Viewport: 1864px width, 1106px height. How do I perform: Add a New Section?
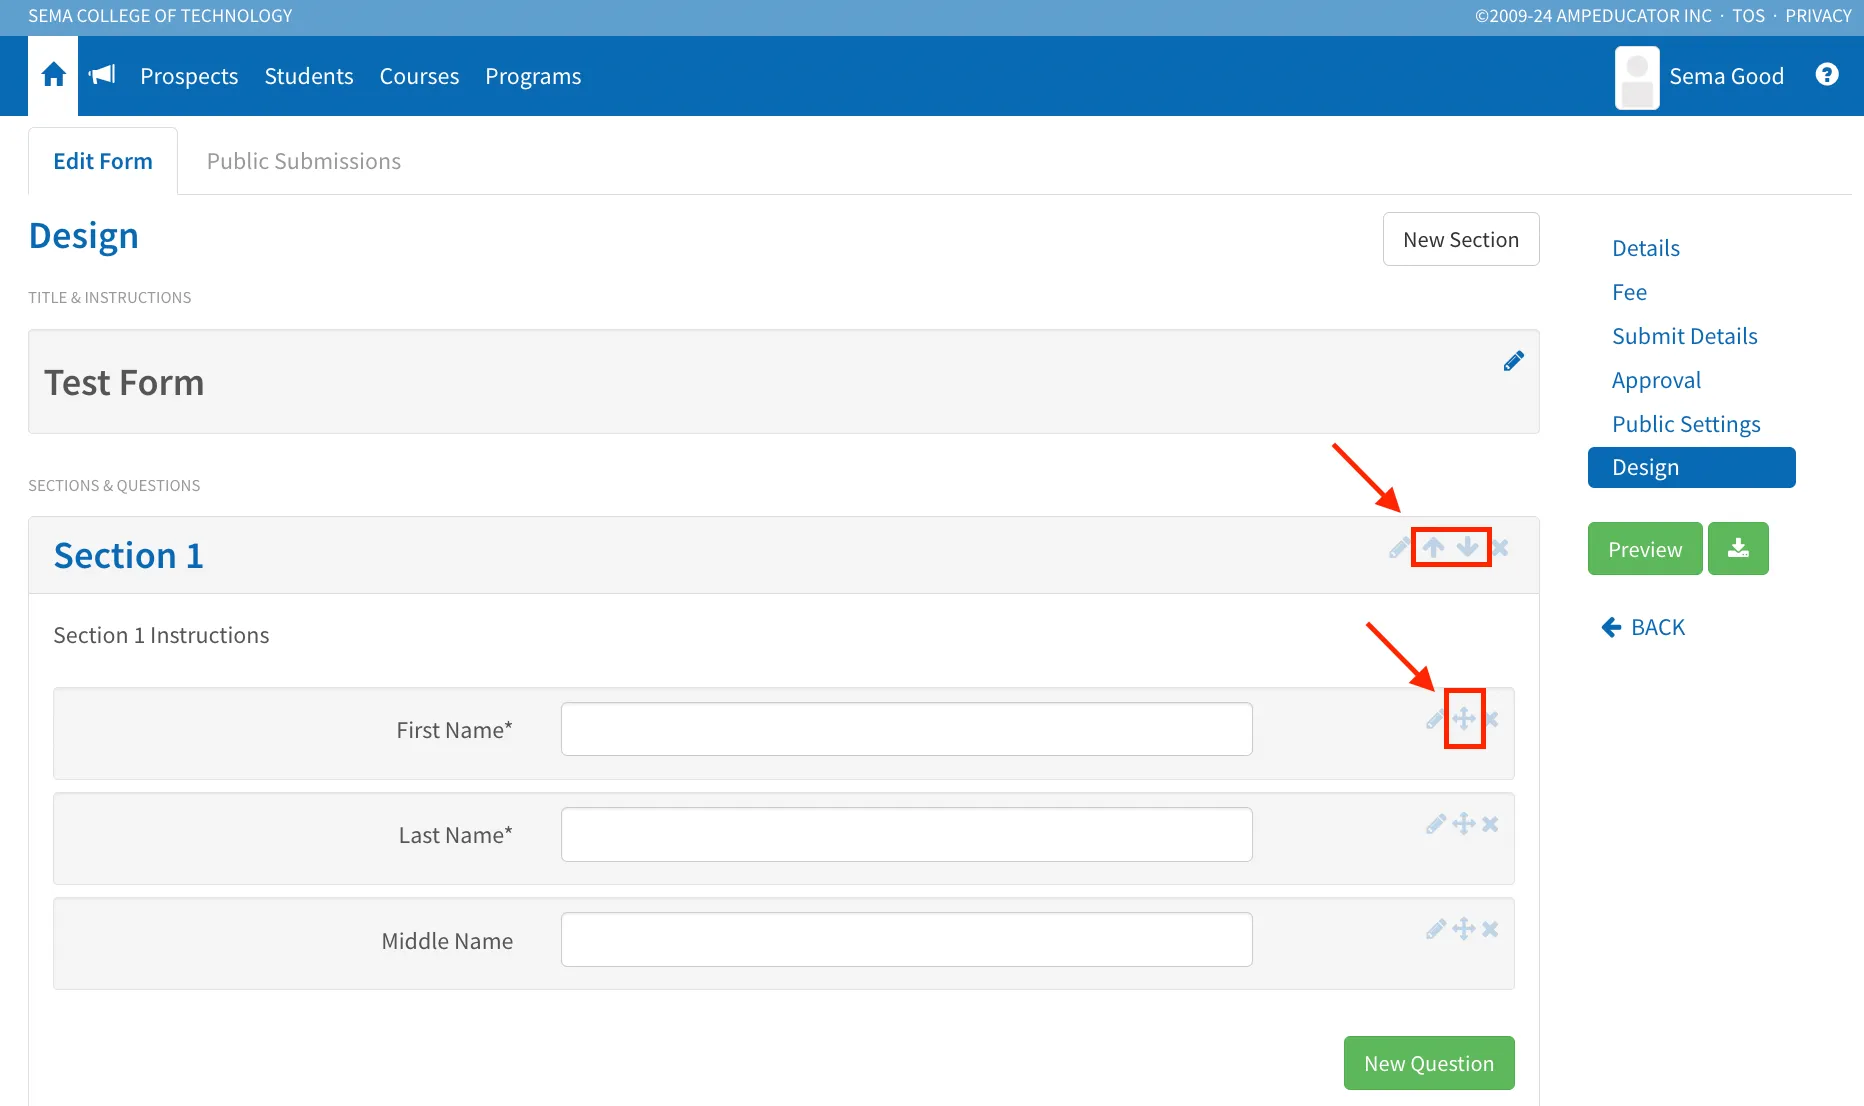(1461, 239)
